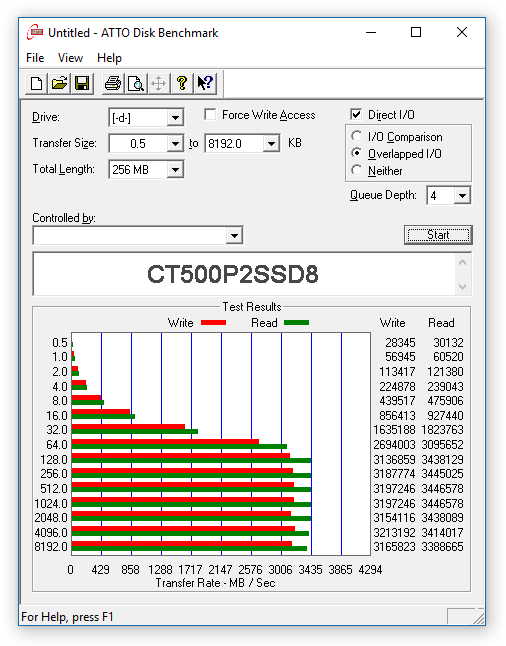Click the yellow question mark About icon
Image resolution: width=506 pixels, height=646 pixels.
[x=181, y=84]
